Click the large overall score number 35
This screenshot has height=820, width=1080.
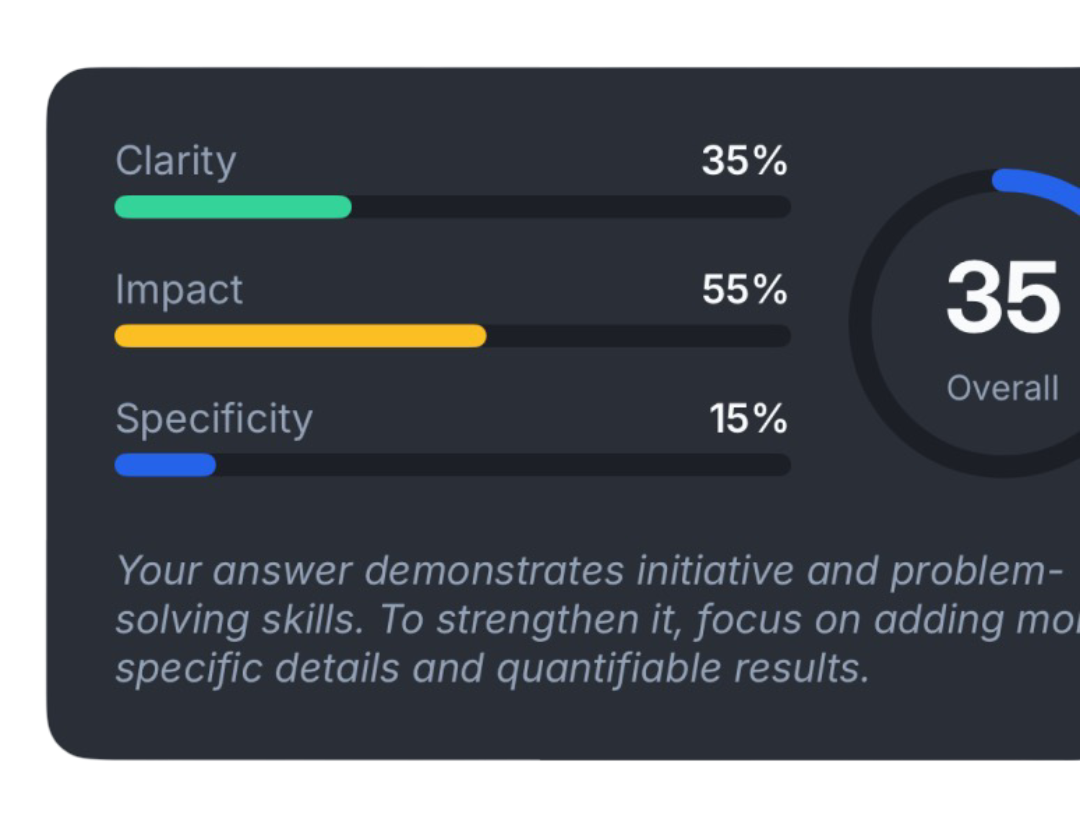coord(1003,298)
